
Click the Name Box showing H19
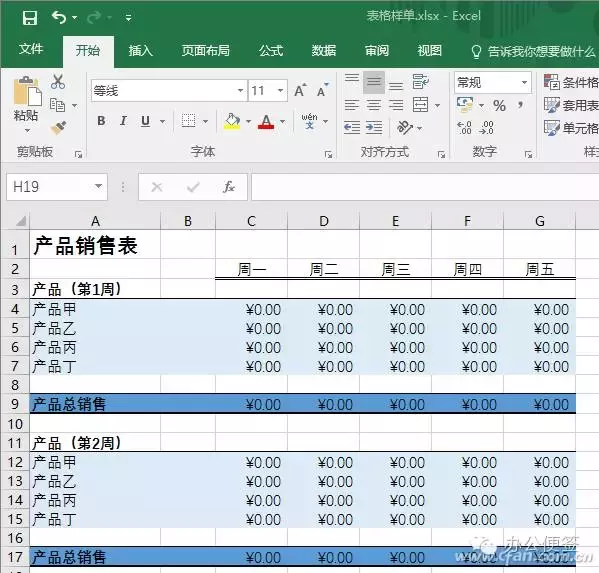click(x=57, y=187)
